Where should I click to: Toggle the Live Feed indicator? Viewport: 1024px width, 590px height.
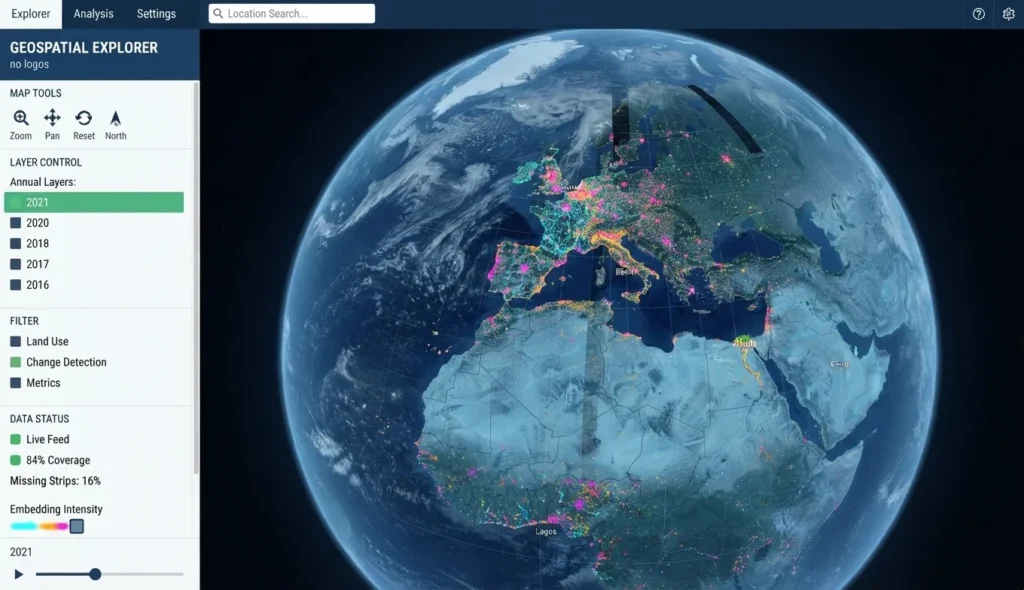click(x=16, y=440)
